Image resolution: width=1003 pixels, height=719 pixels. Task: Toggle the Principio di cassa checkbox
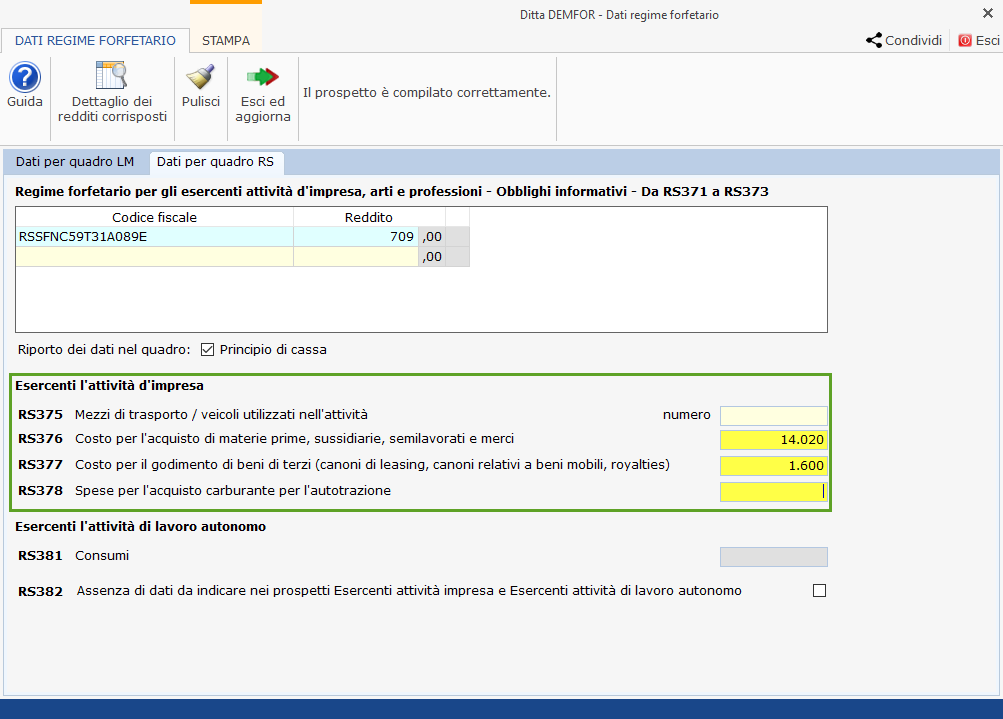tap(208, 350)
